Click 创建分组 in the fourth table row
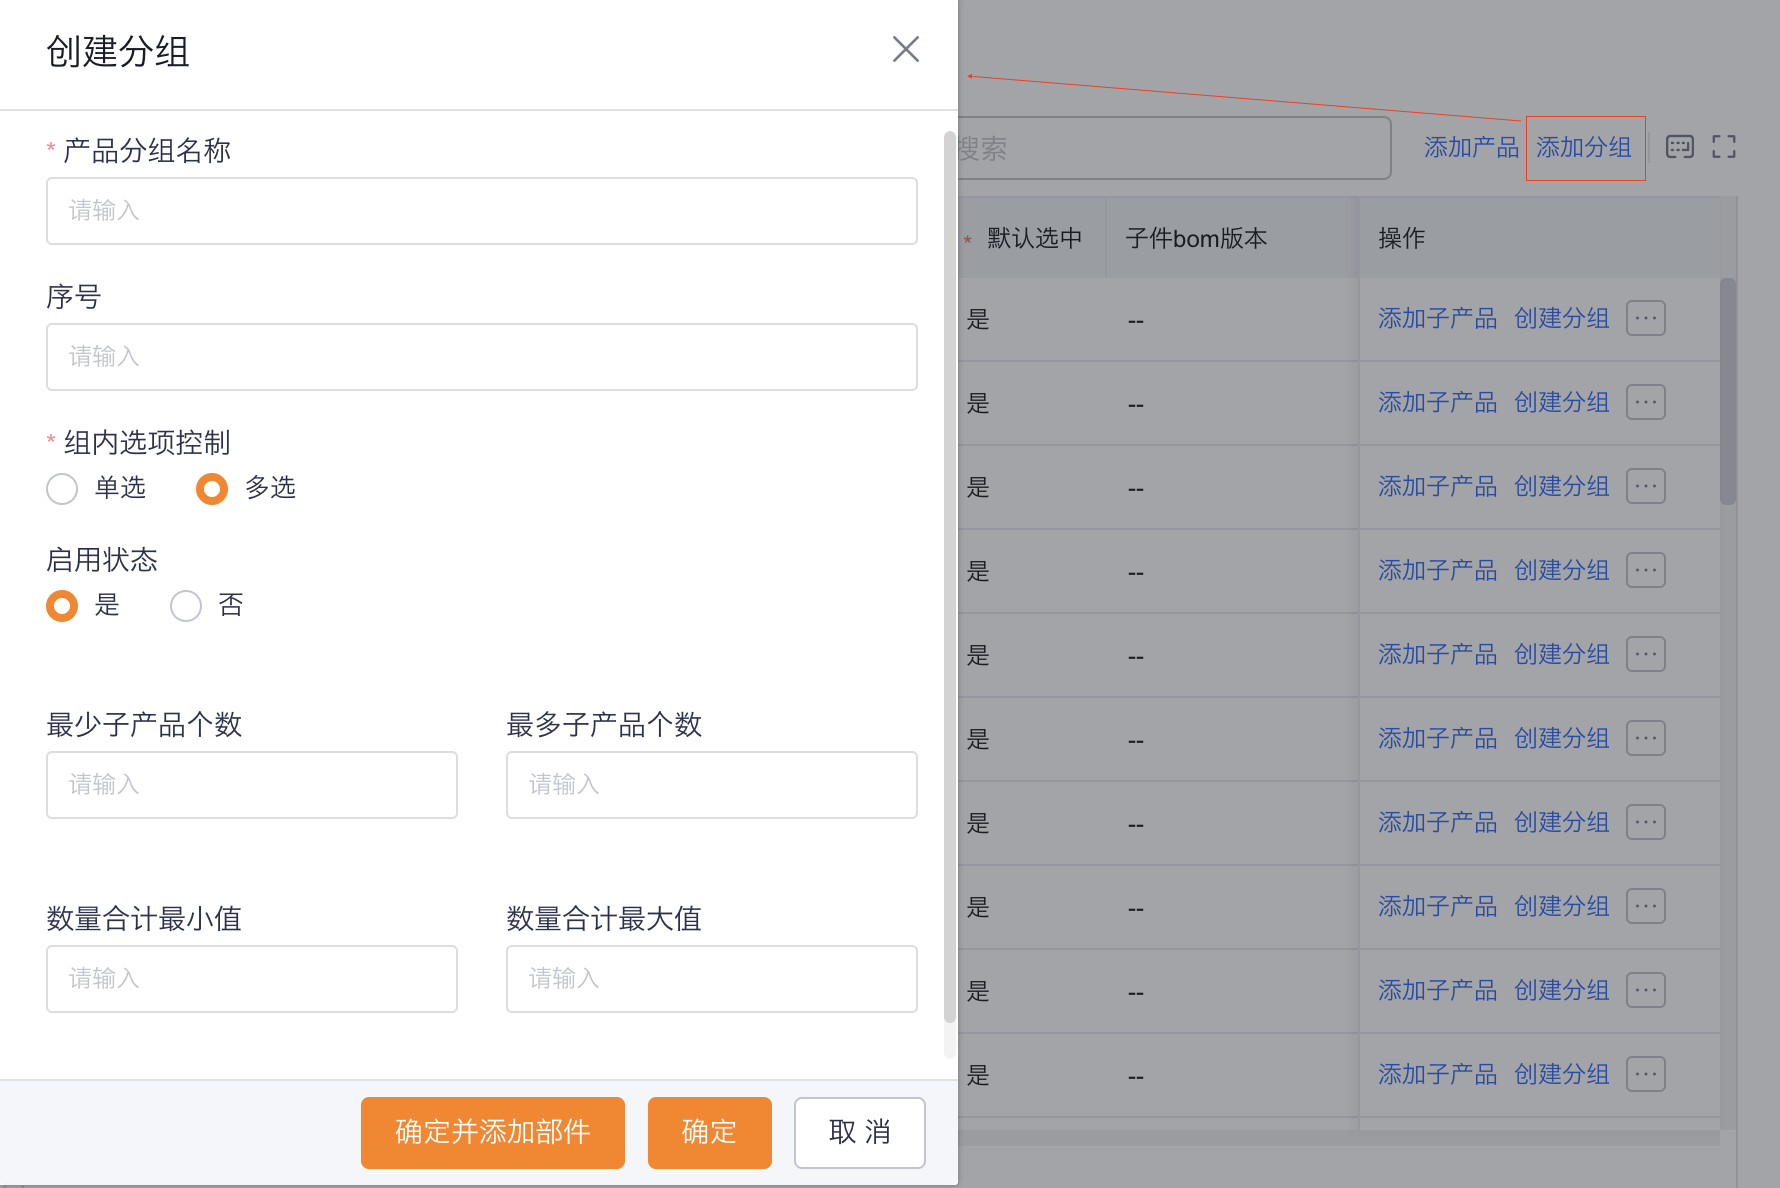 point(1562,571)
